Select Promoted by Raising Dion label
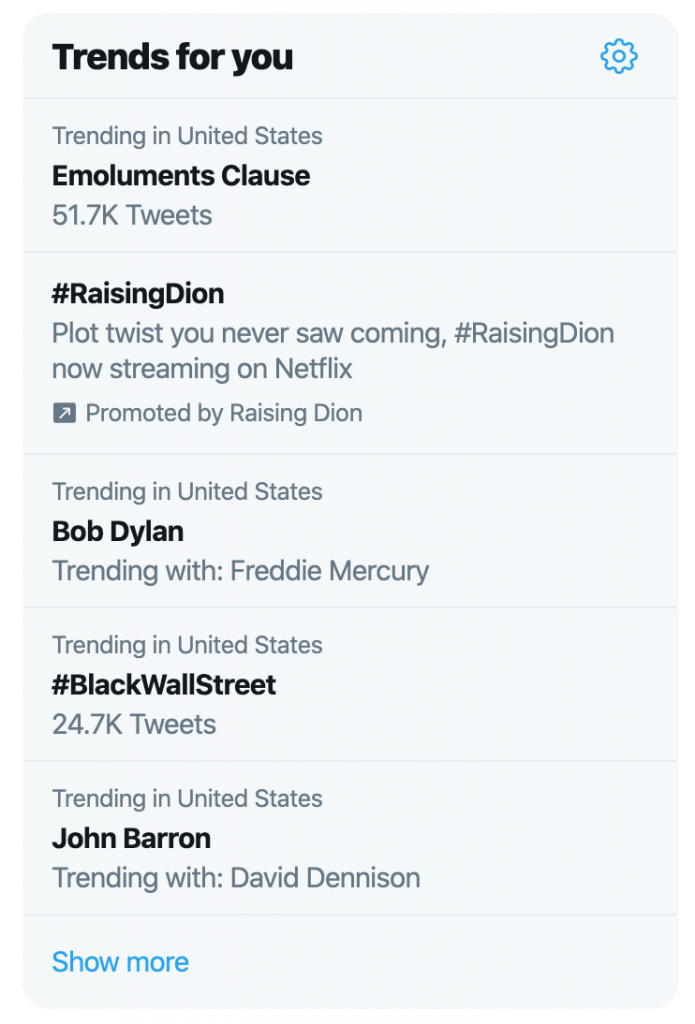The image size is (695, 1024). click(223, 413)
